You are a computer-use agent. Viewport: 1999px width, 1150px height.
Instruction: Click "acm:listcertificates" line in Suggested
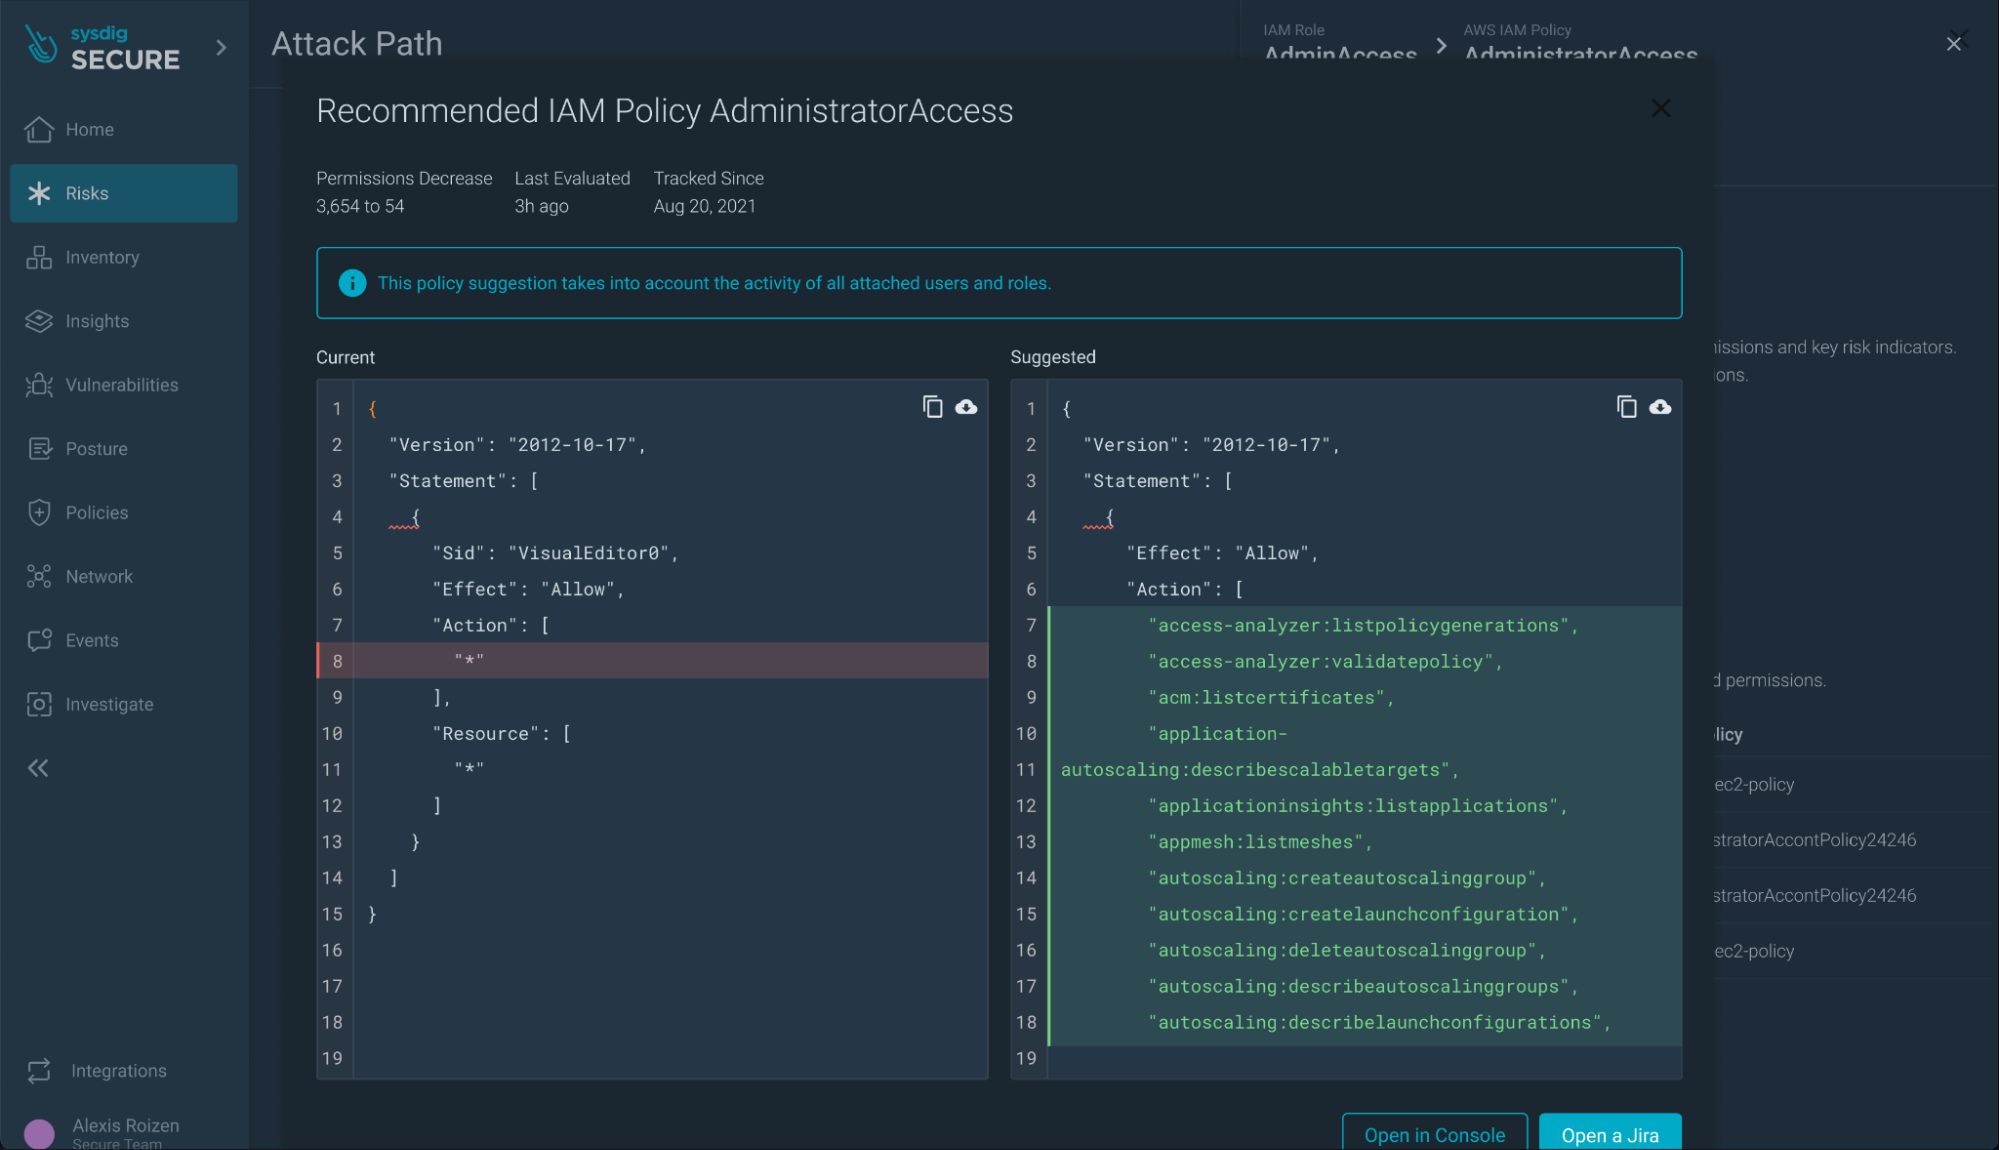click(x=1271, y=697)
